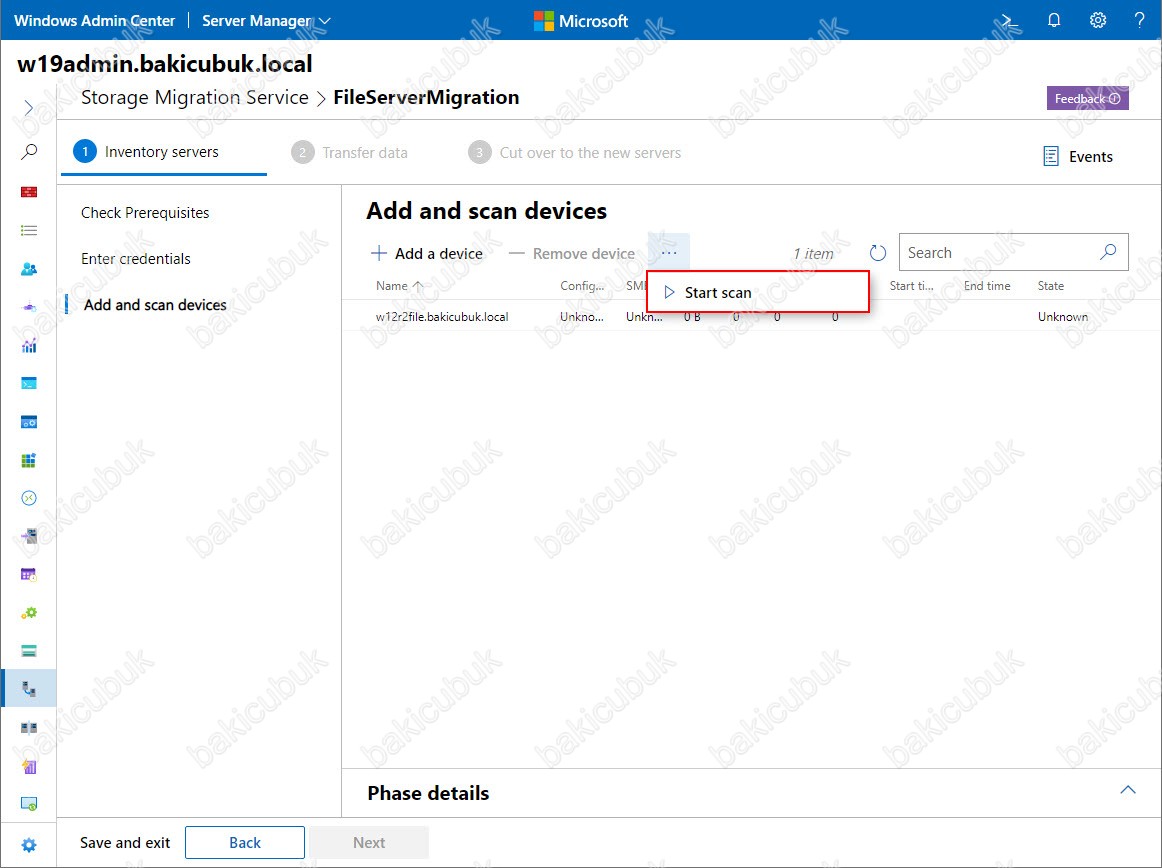Expand the tools sidebar chevron
Image resolution: width=1162 pixels, height=868 pixels.
tap(28, 108)
